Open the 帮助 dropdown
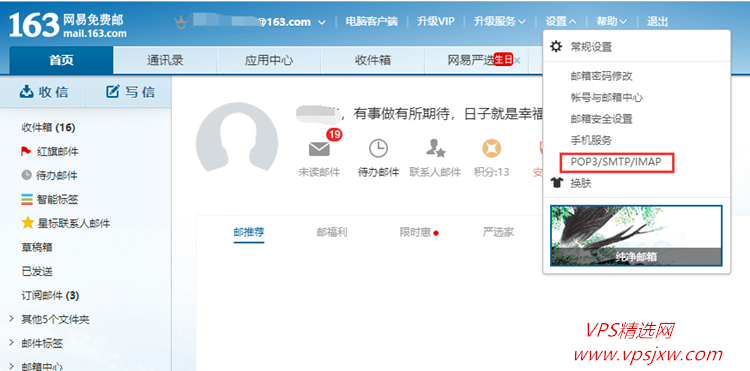 click(611, 22)
